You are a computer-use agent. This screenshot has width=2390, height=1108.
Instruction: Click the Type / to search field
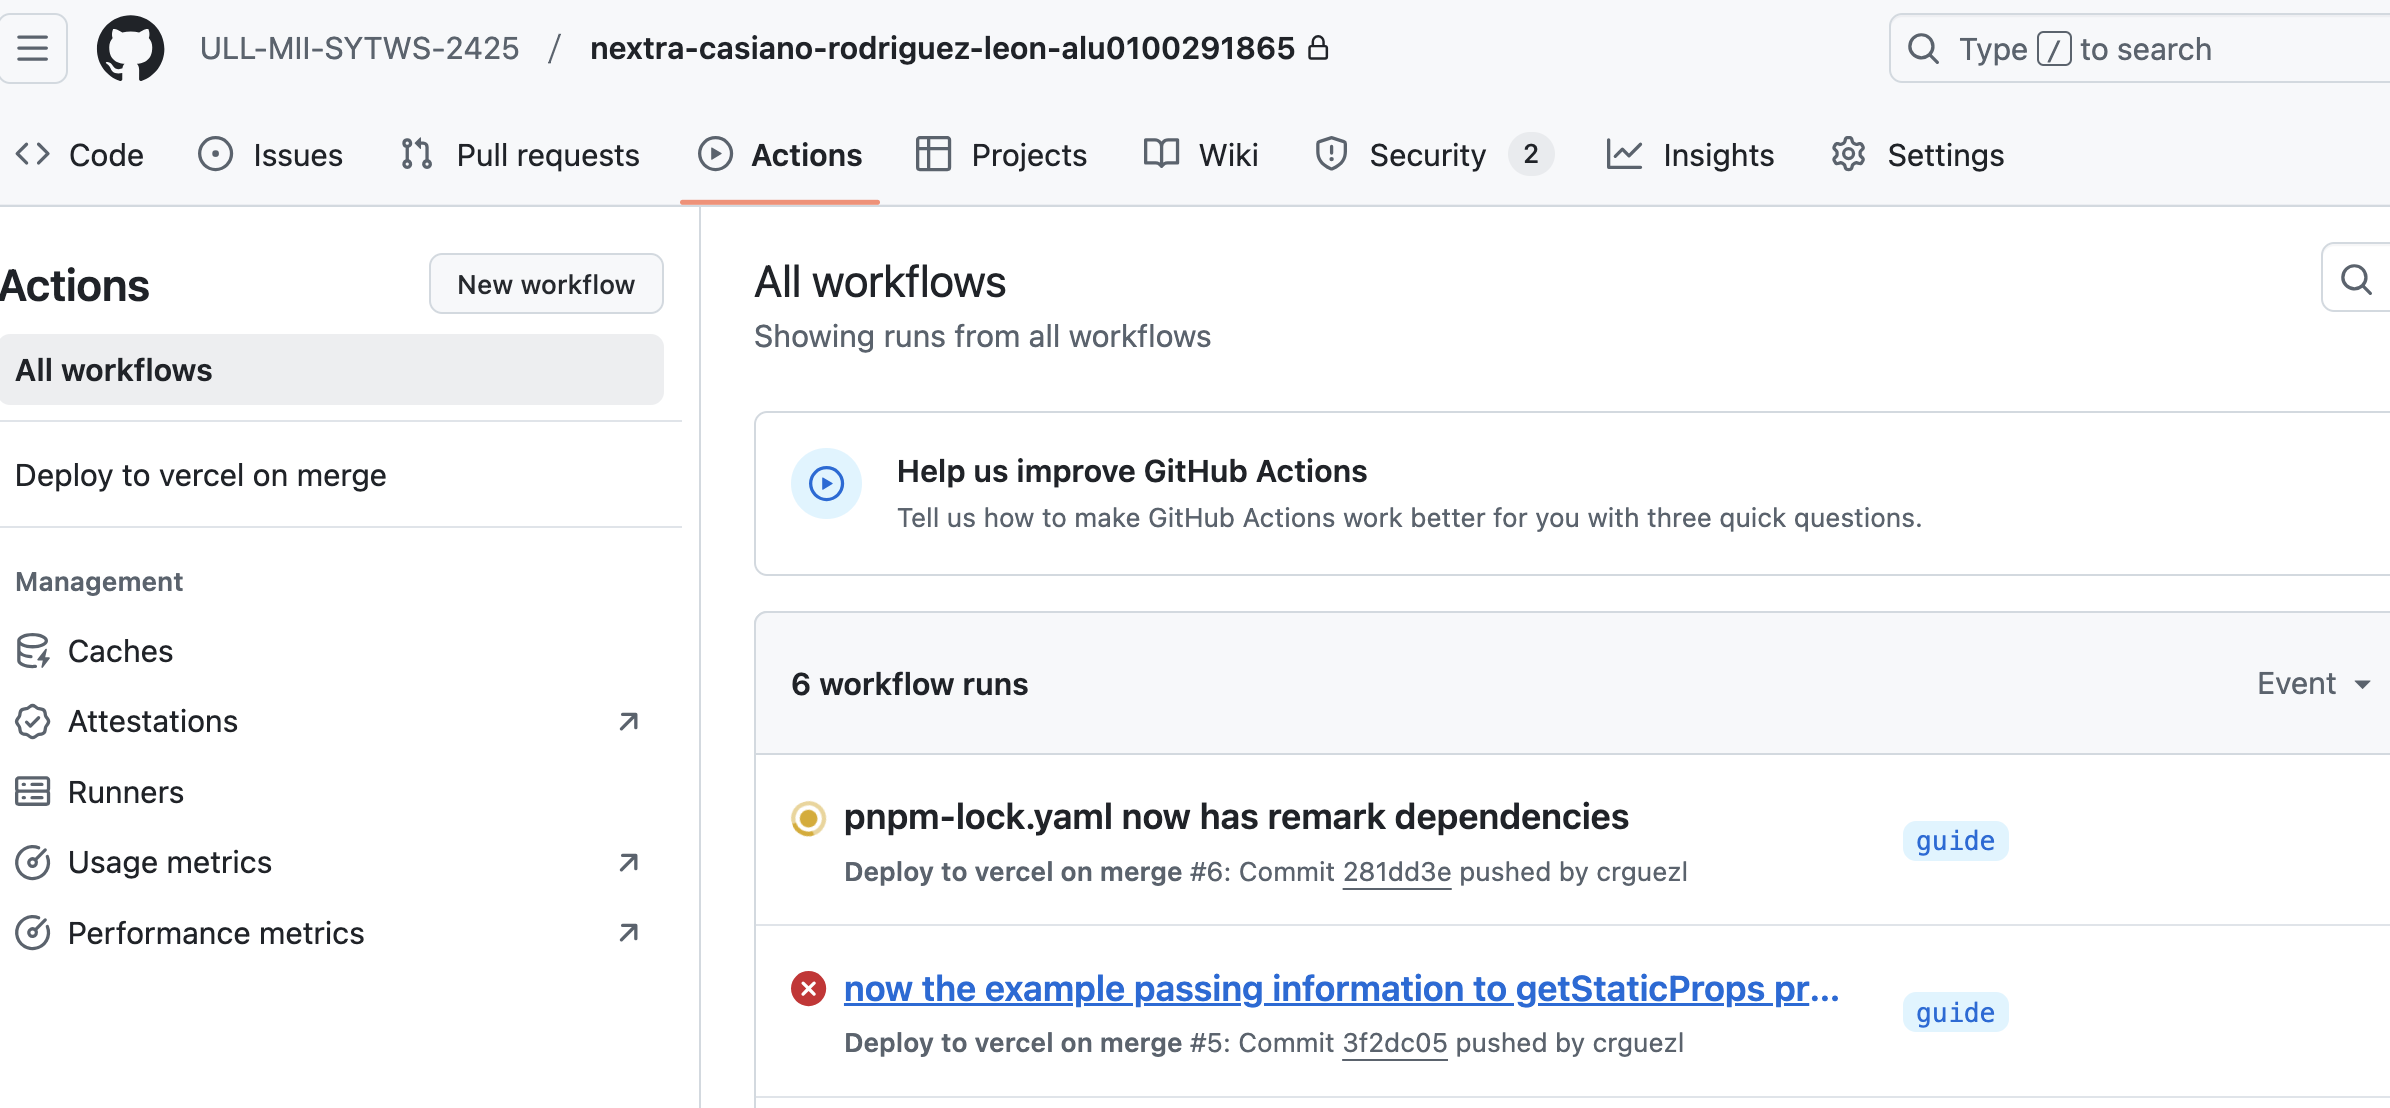[2140, 48]
